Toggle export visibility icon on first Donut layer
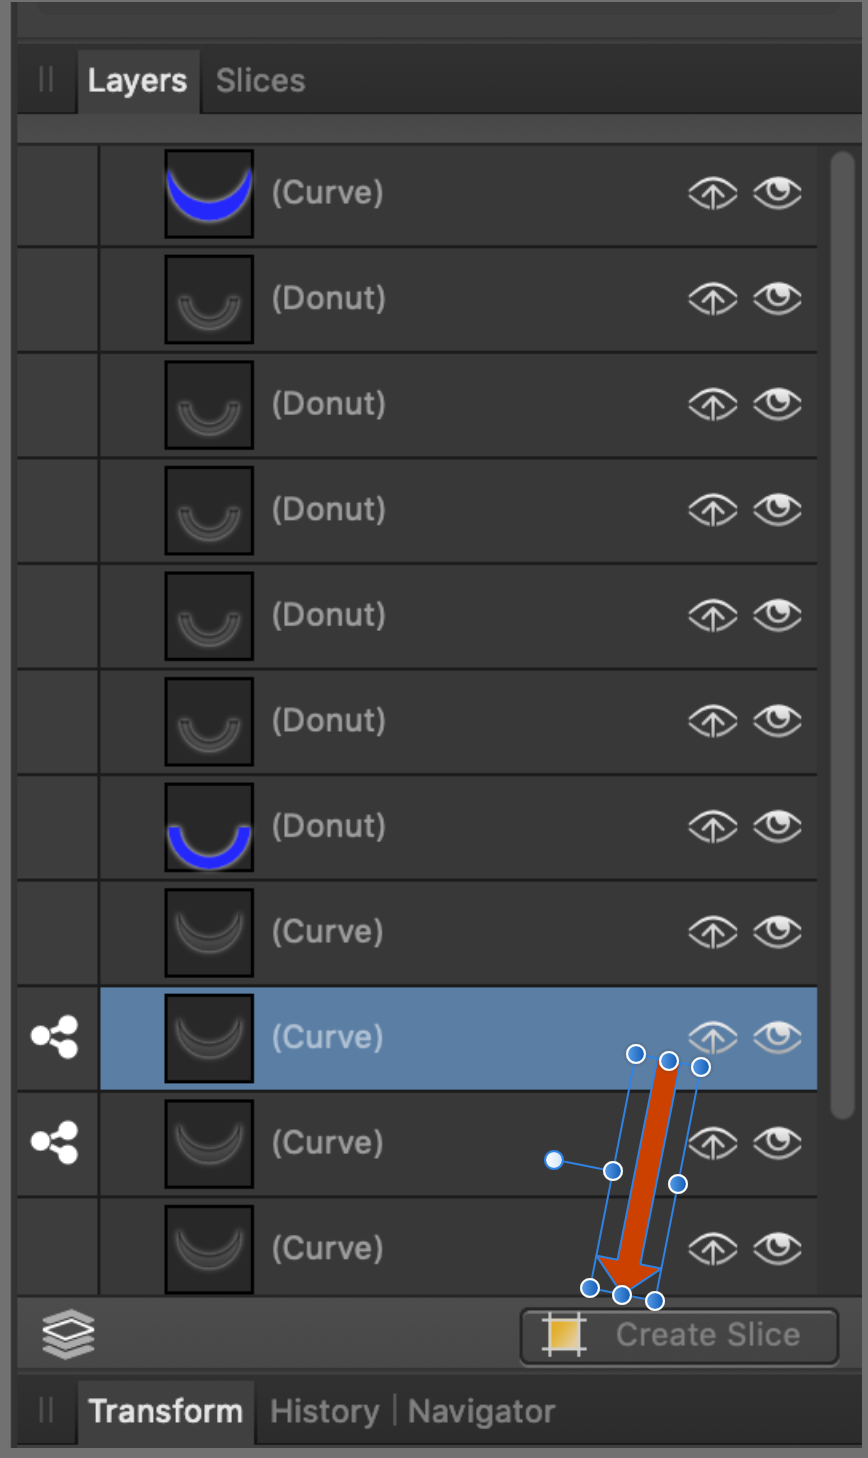 coord(713,298)
